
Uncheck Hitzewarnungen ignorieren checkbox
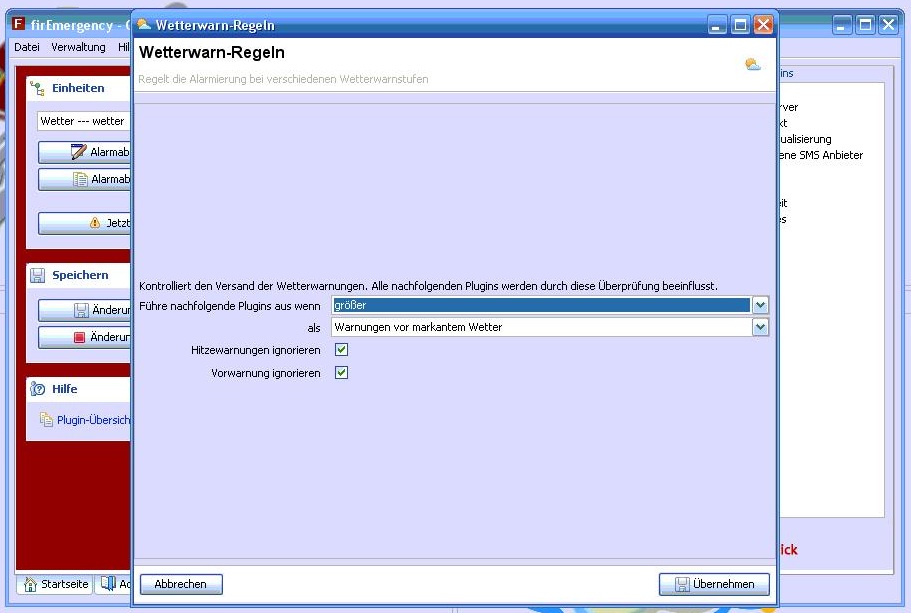click(x=341, y=350)
